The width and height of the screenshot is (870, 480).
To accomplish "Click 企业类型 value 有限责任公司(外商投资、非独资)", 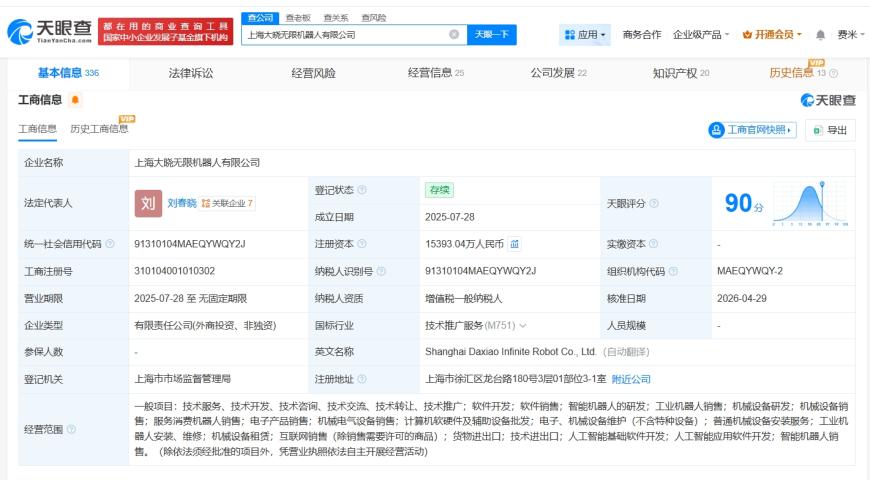I will [x=205, y=325].
